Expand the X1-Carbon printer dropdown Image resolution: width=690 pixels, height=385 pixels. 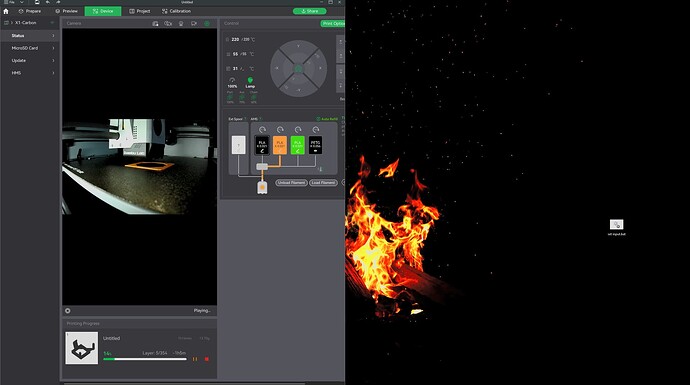coord(52,22)
